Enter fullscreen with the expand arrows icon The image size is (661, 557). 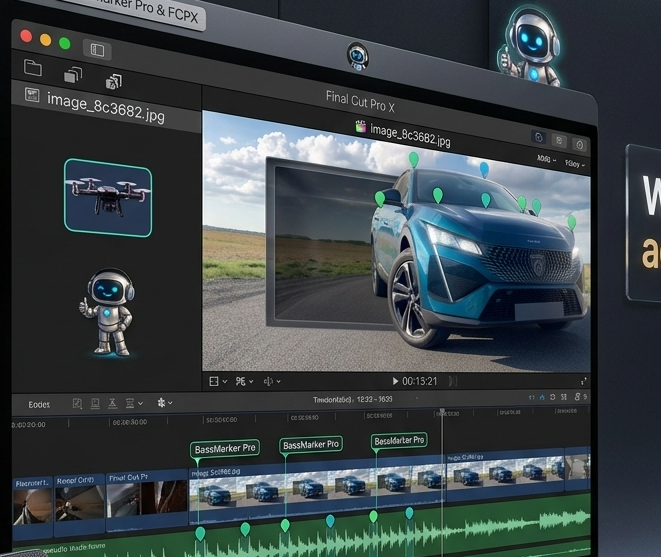[x=583, y=382]
